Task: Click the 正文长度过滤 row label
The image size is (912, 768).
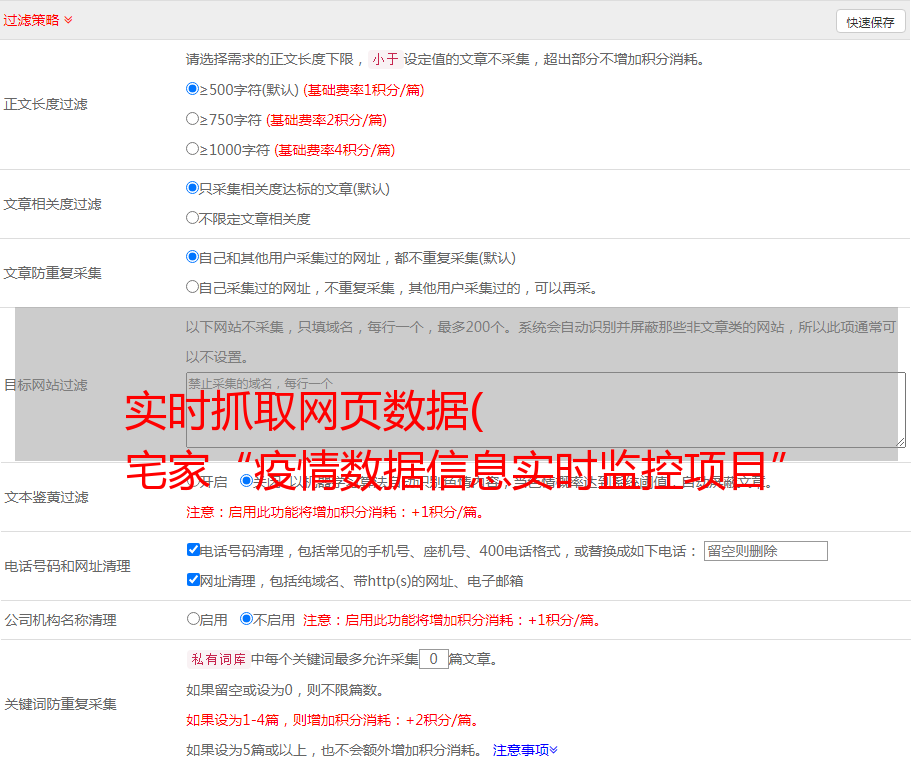Action: tap(45, 104)
